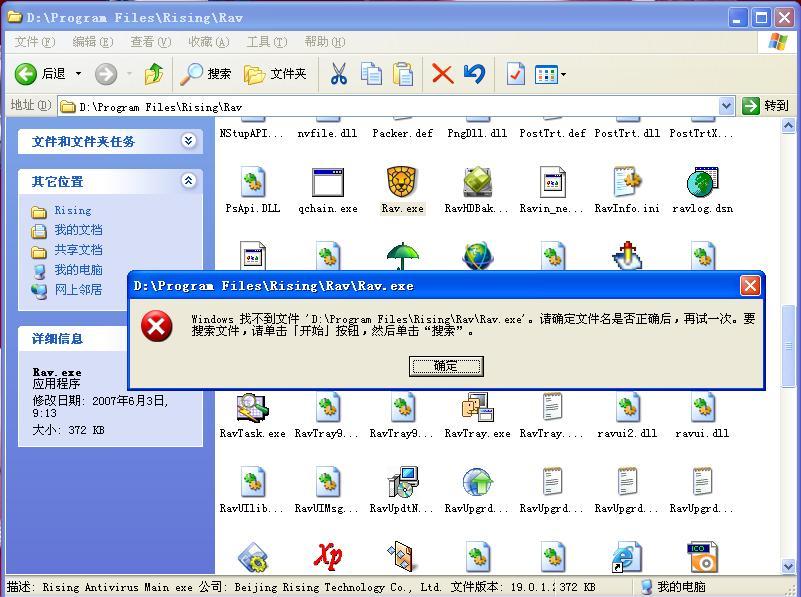The image size is (801, 597).
Task: Go up one folder level
Action: click(154, 74)
